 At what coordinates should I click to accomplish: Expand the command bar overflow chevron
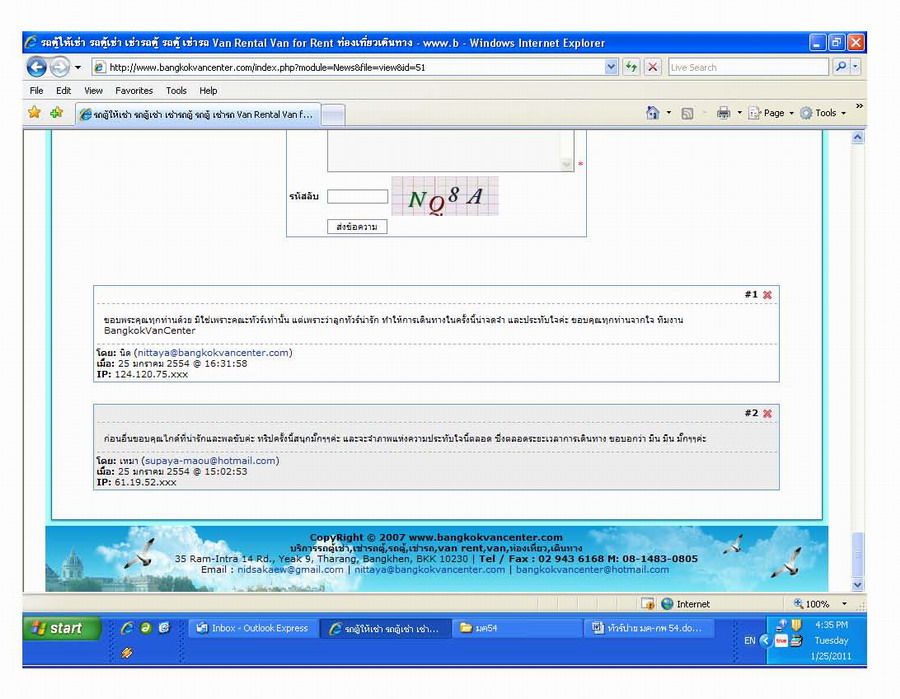click(859, 106)
